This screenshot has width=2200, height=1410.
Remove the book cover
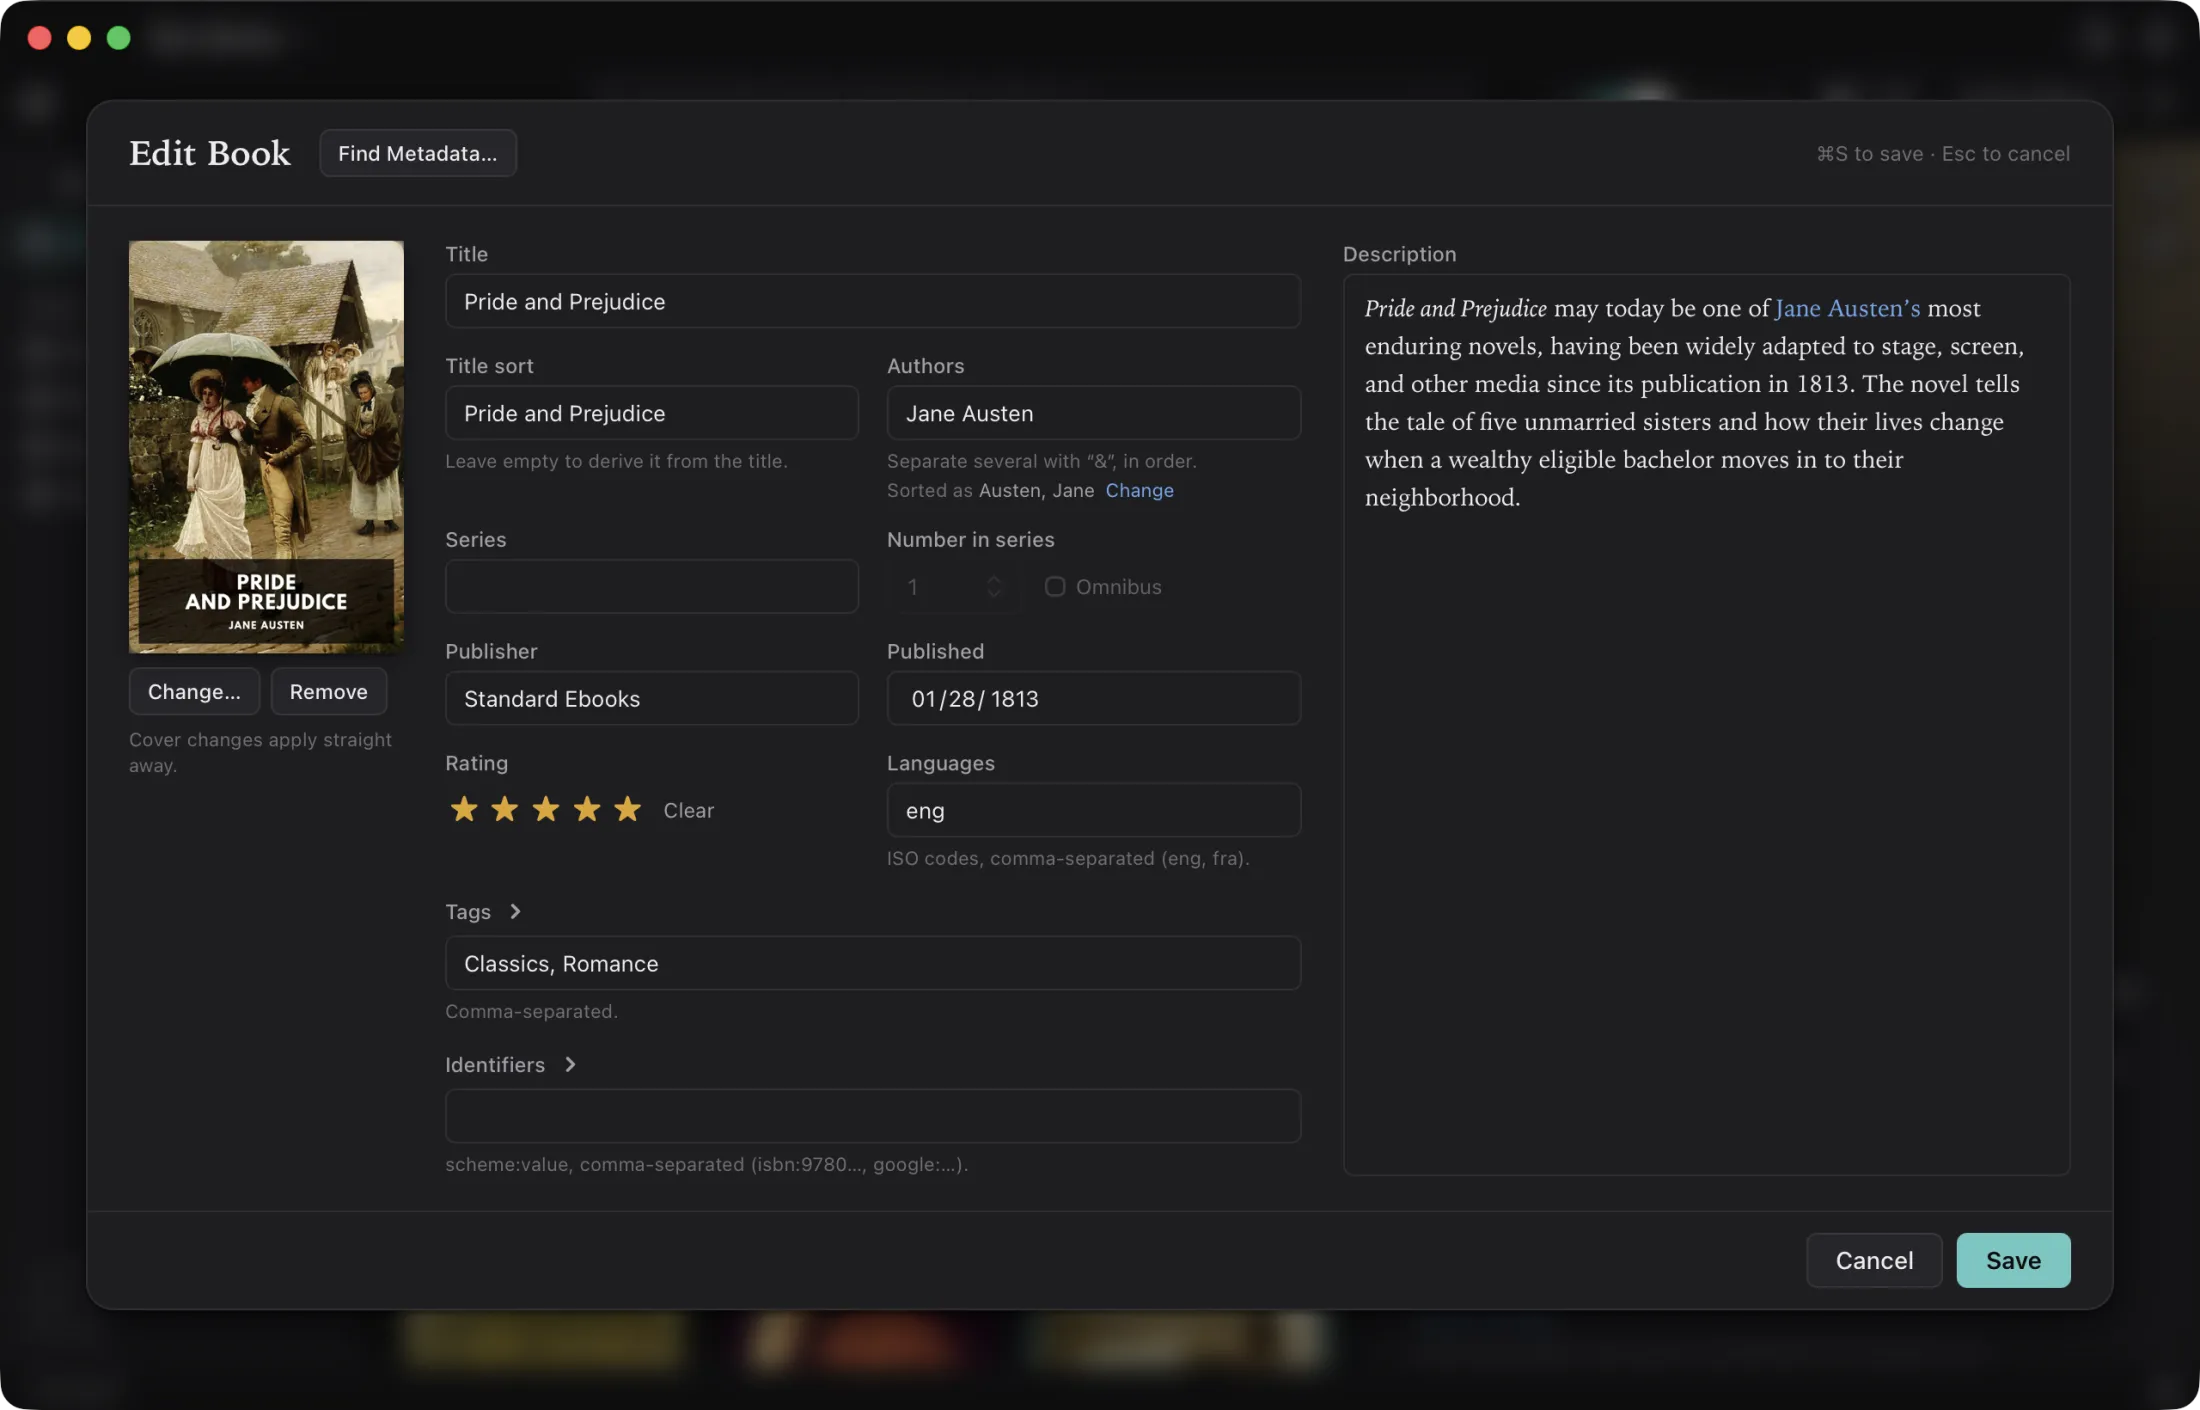point(328,691)
